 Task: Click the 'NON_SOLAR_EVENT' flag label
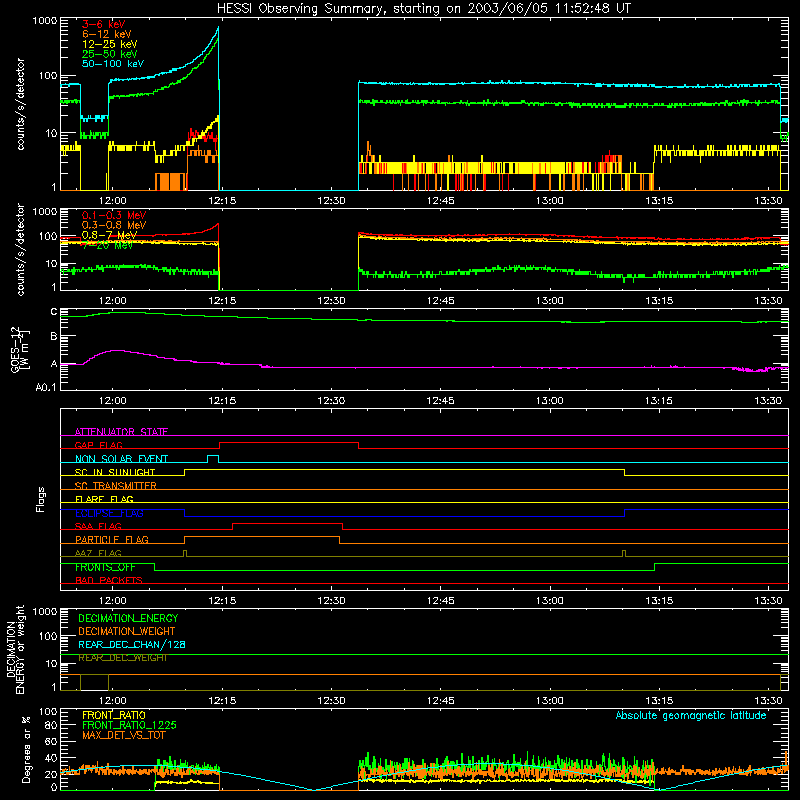click(121, 459)
